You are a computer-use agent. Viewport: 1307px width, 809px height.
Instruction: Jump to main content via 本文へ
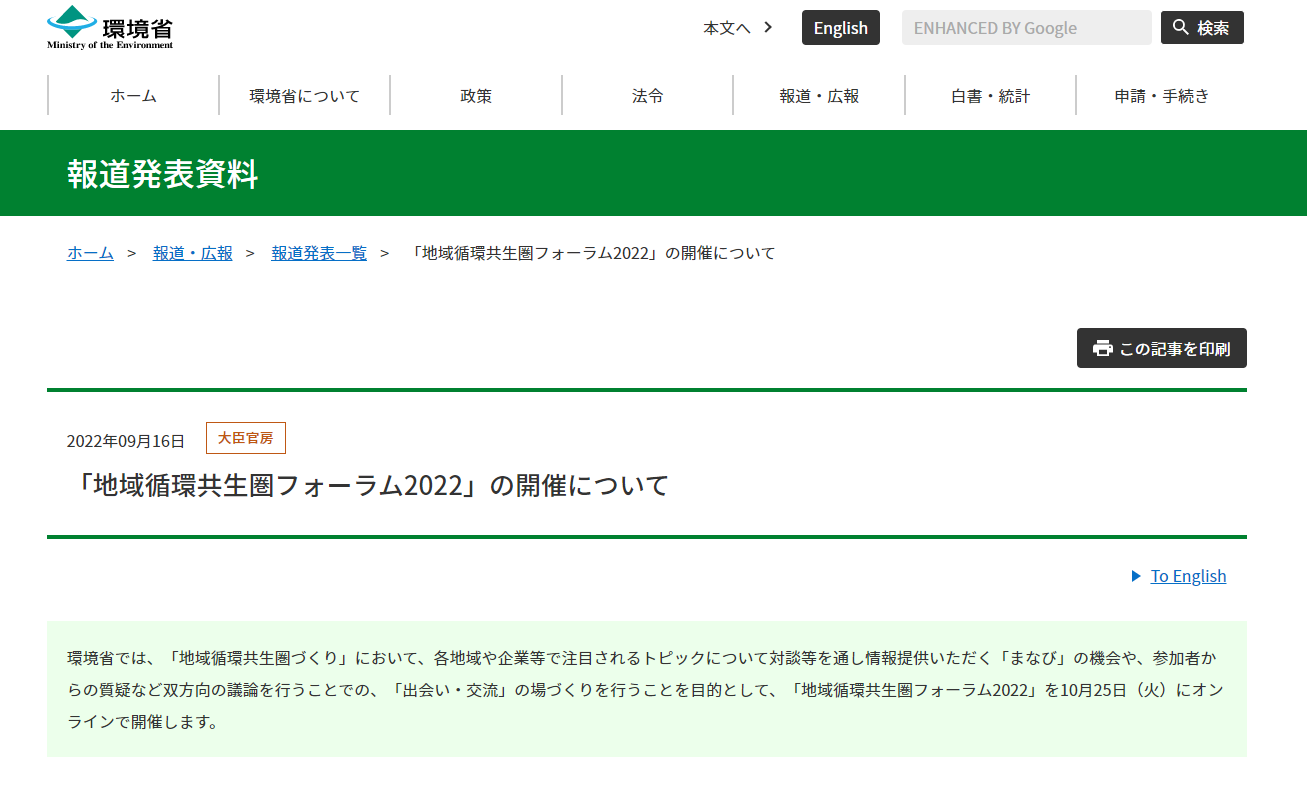coord(726,28)
